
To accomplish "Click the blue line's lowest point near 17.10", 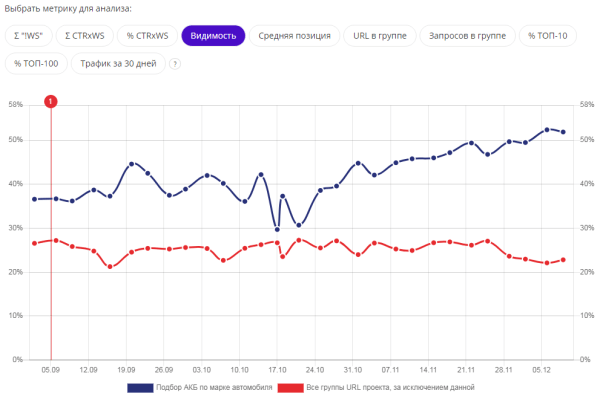I will pos(277,229).
